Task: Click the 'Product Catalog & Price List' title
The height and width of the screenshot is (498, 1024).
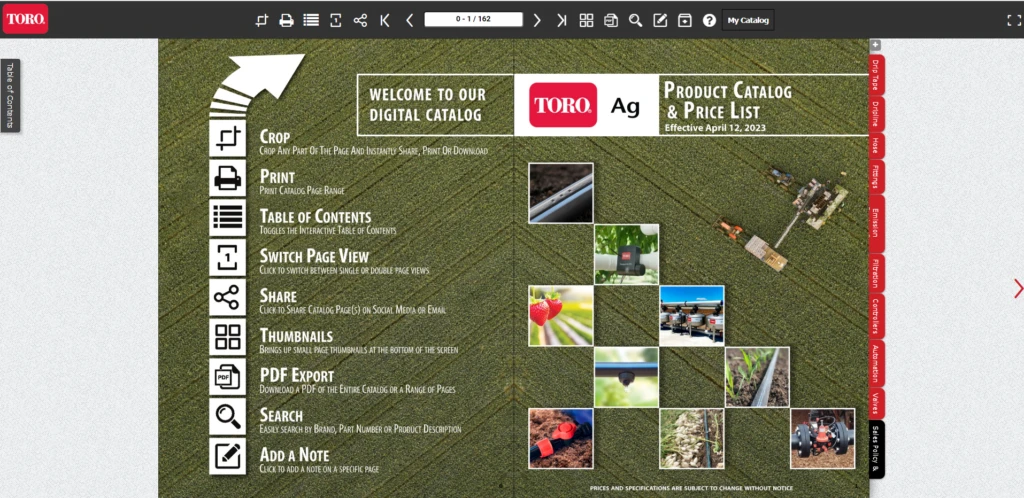Action: tap(728, 101)
